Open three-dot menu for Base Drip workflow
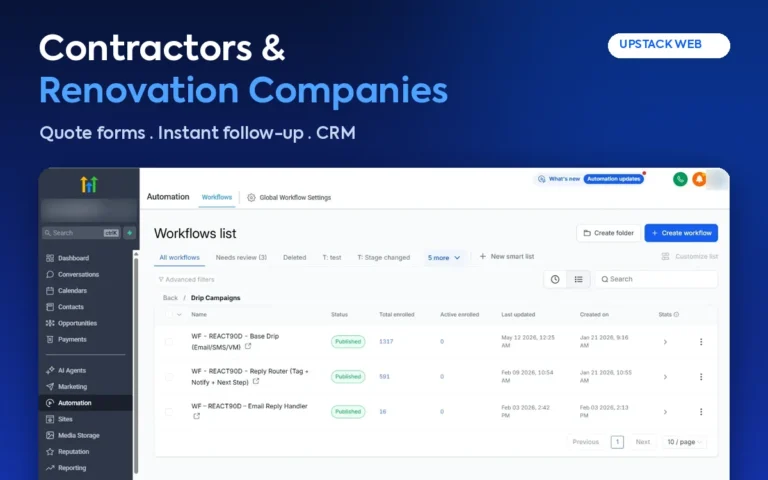Viewport: 768px width, 480px height. click(x=701, y=342)
